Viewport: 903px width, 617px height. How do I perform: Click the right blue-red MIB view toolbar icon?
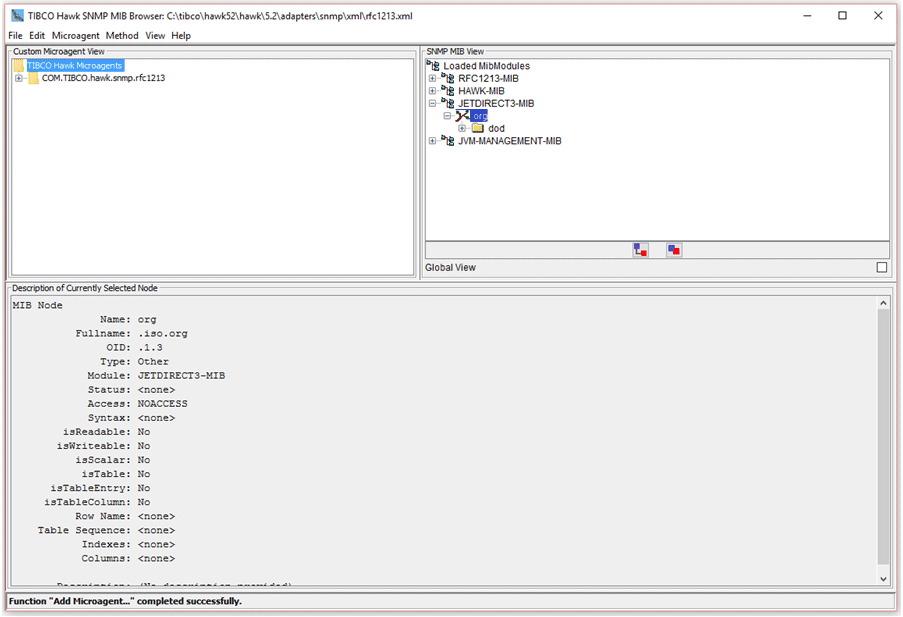tap(674, 250)
